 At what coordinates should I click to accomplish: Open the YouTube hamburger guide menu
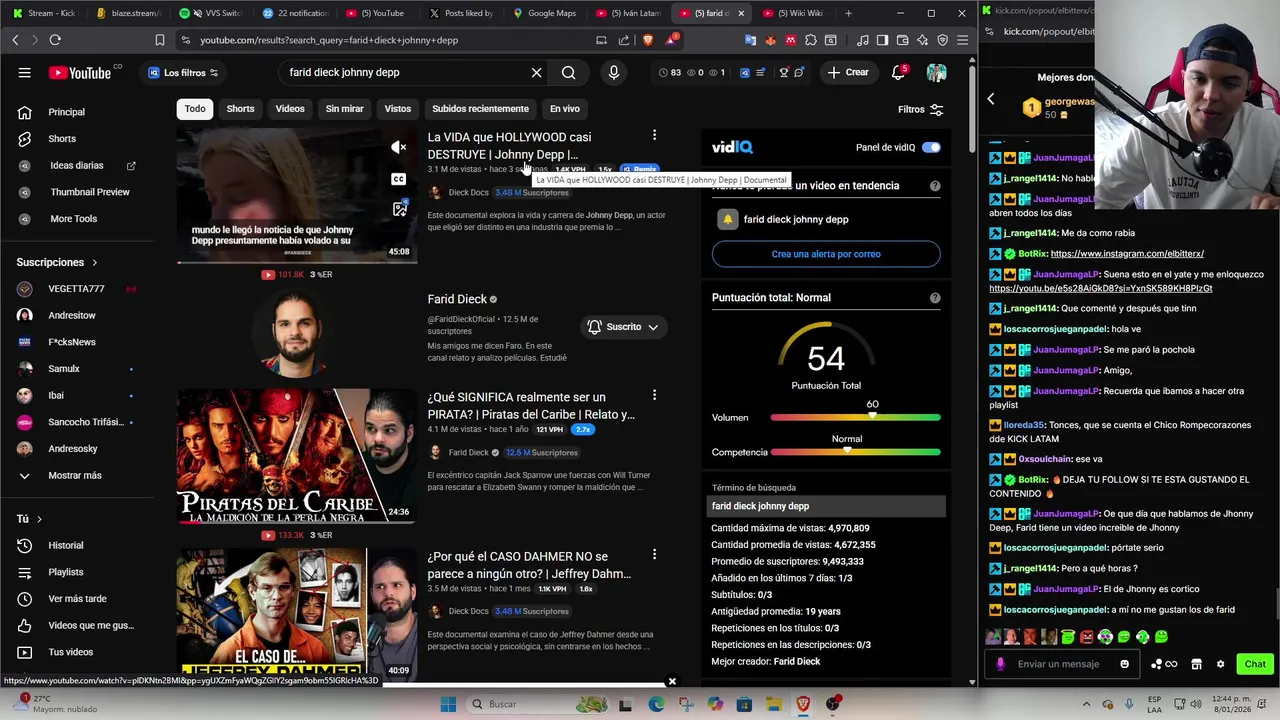click(24, 72)
